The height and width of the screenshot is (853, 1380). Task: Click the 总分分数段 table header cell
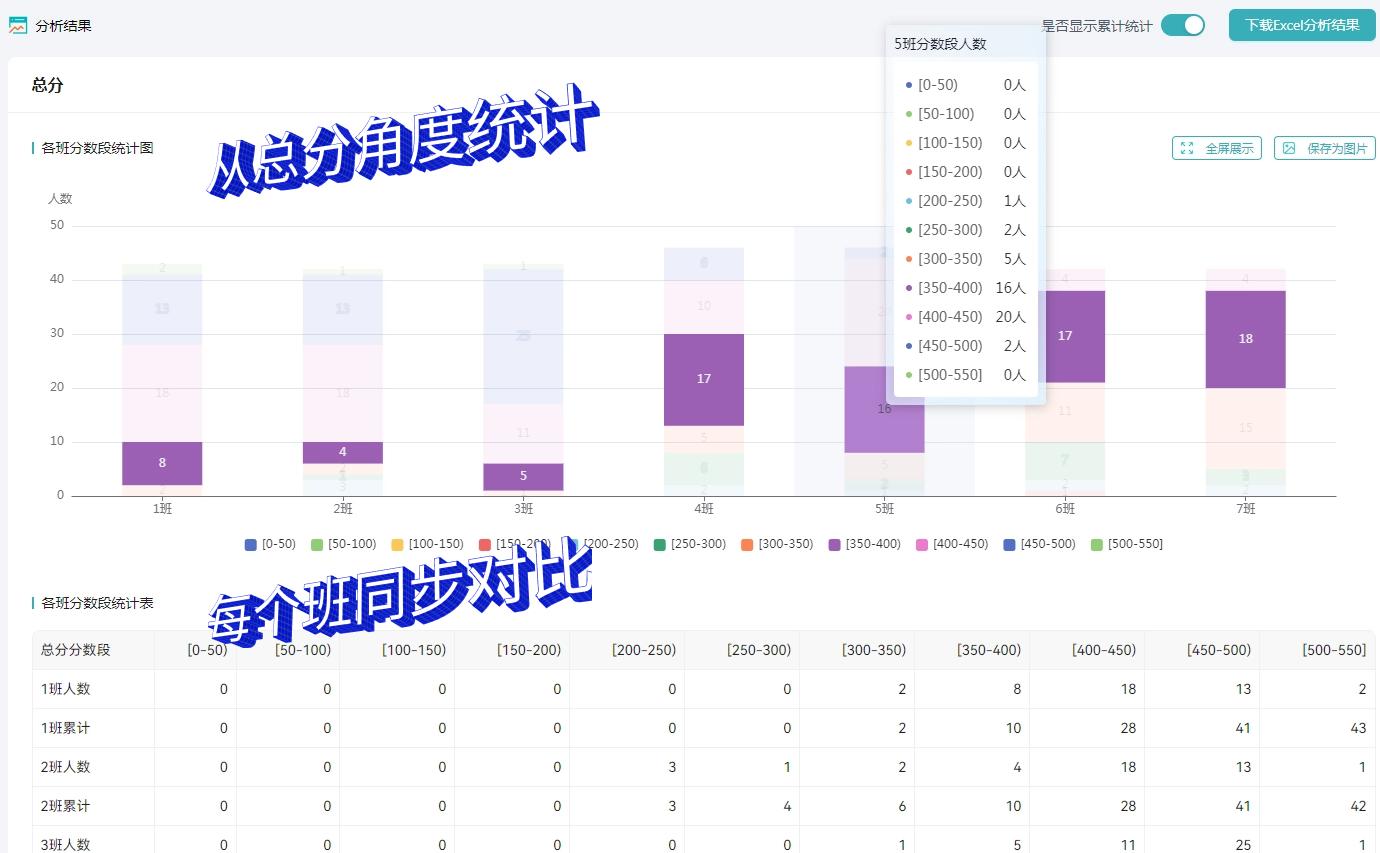click(76, 650)
